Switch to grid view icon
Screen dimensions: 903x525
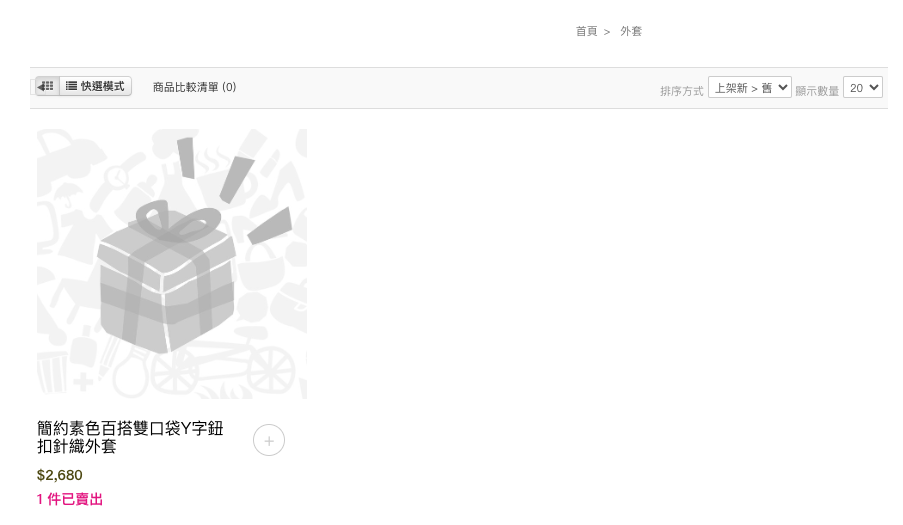click(47, 86)
